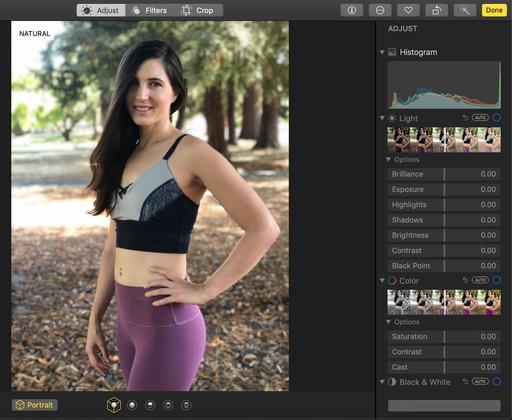The width and height of the screenshot is (512, 420).
Task: Toggle the Color adjustment enable circle
Action: pos(496,280)
